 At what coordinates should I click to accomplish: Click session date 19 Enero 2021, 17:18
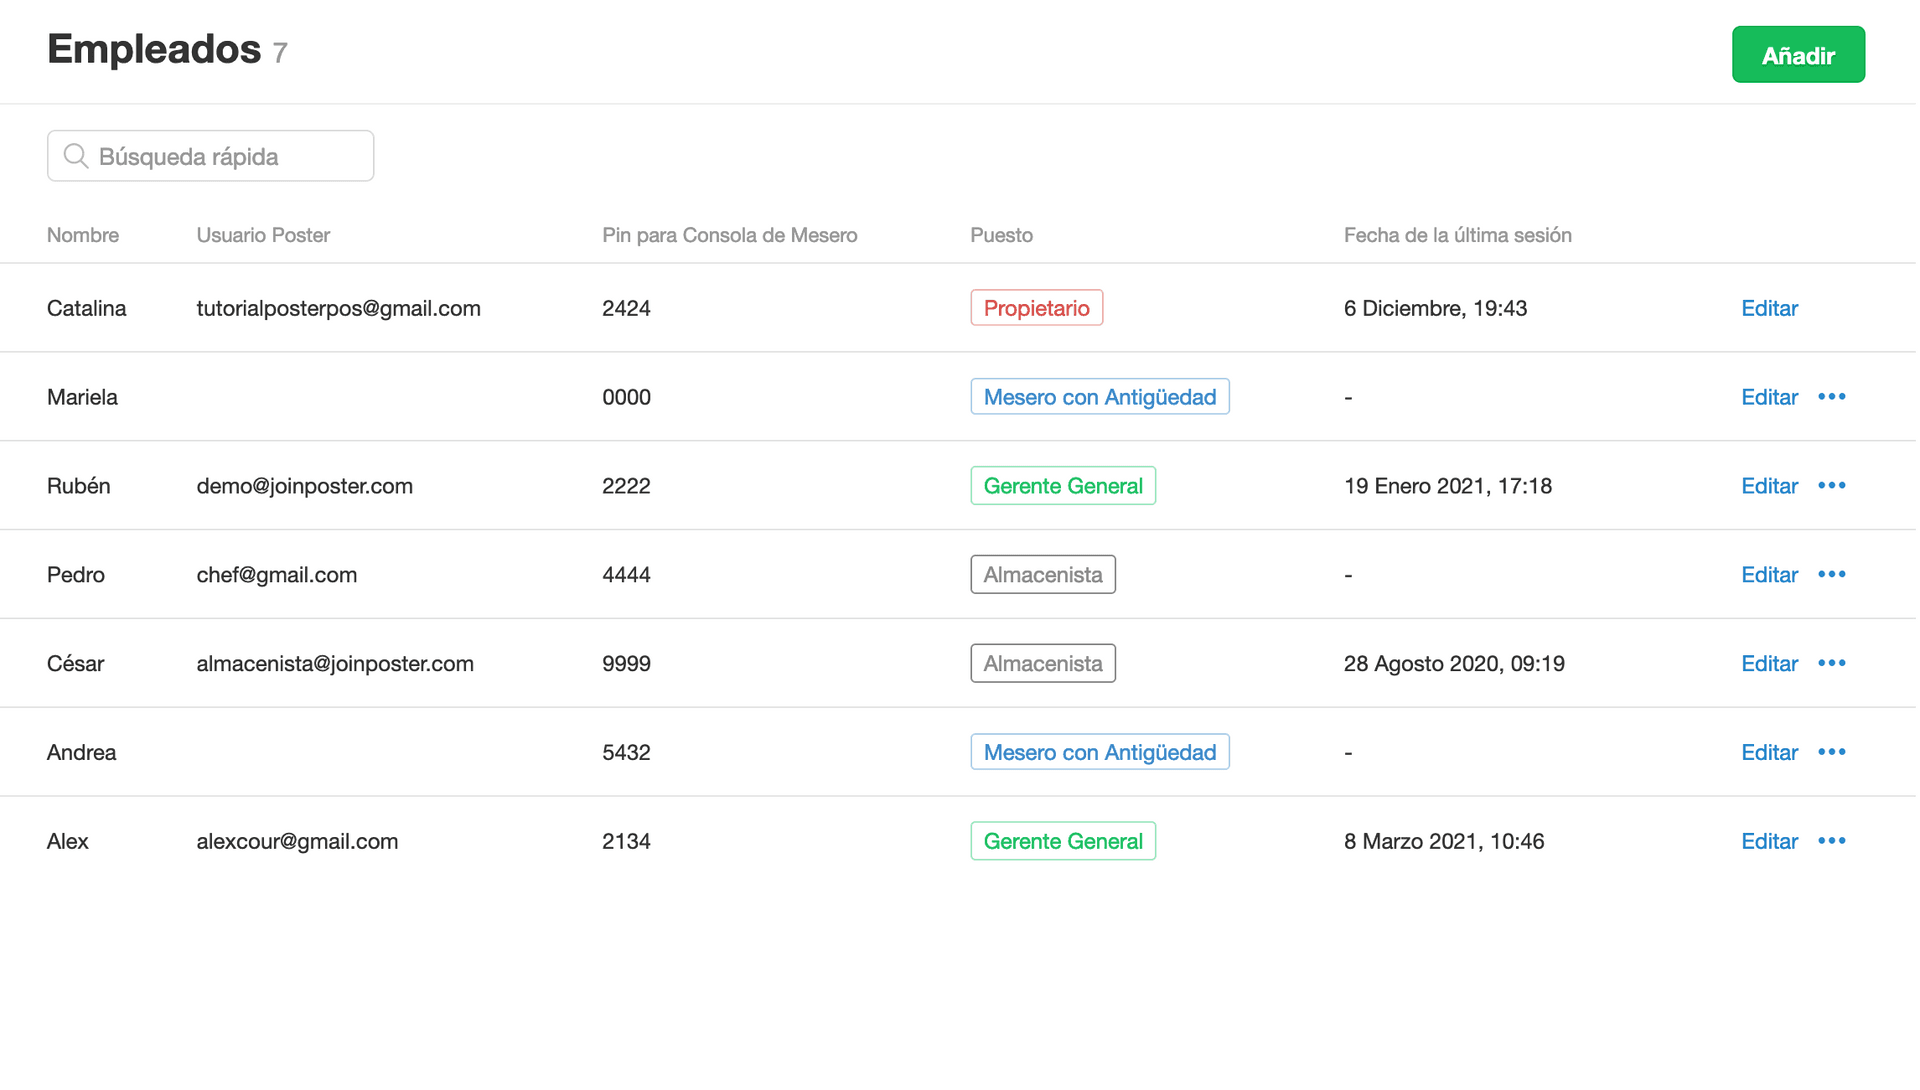click(x=1447, y=486)
